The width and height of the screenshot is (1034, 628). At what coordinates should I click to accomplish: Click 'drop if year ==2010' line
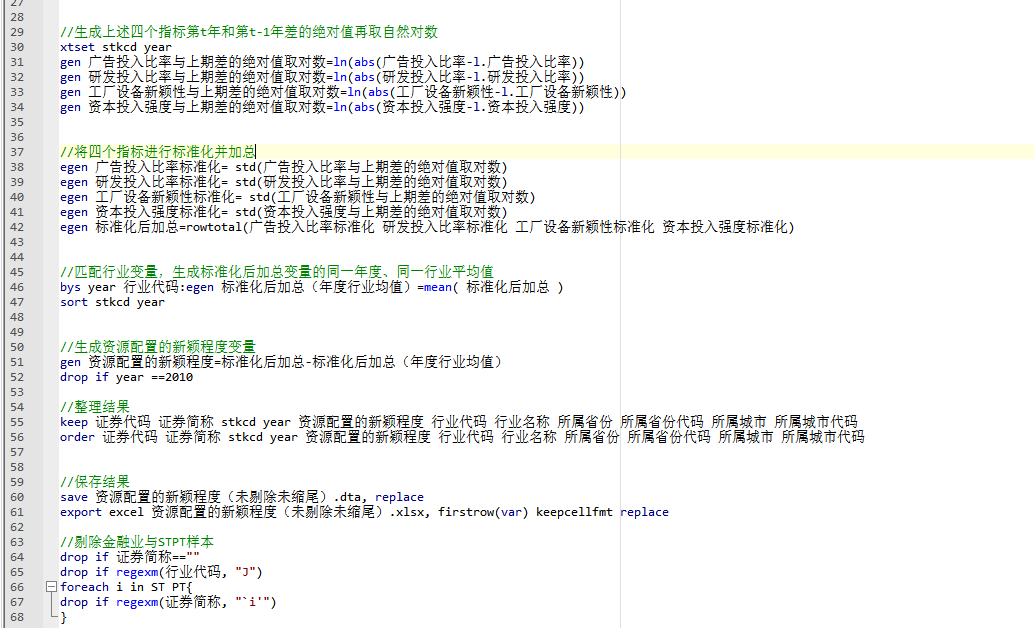click(x=126, y=377)
